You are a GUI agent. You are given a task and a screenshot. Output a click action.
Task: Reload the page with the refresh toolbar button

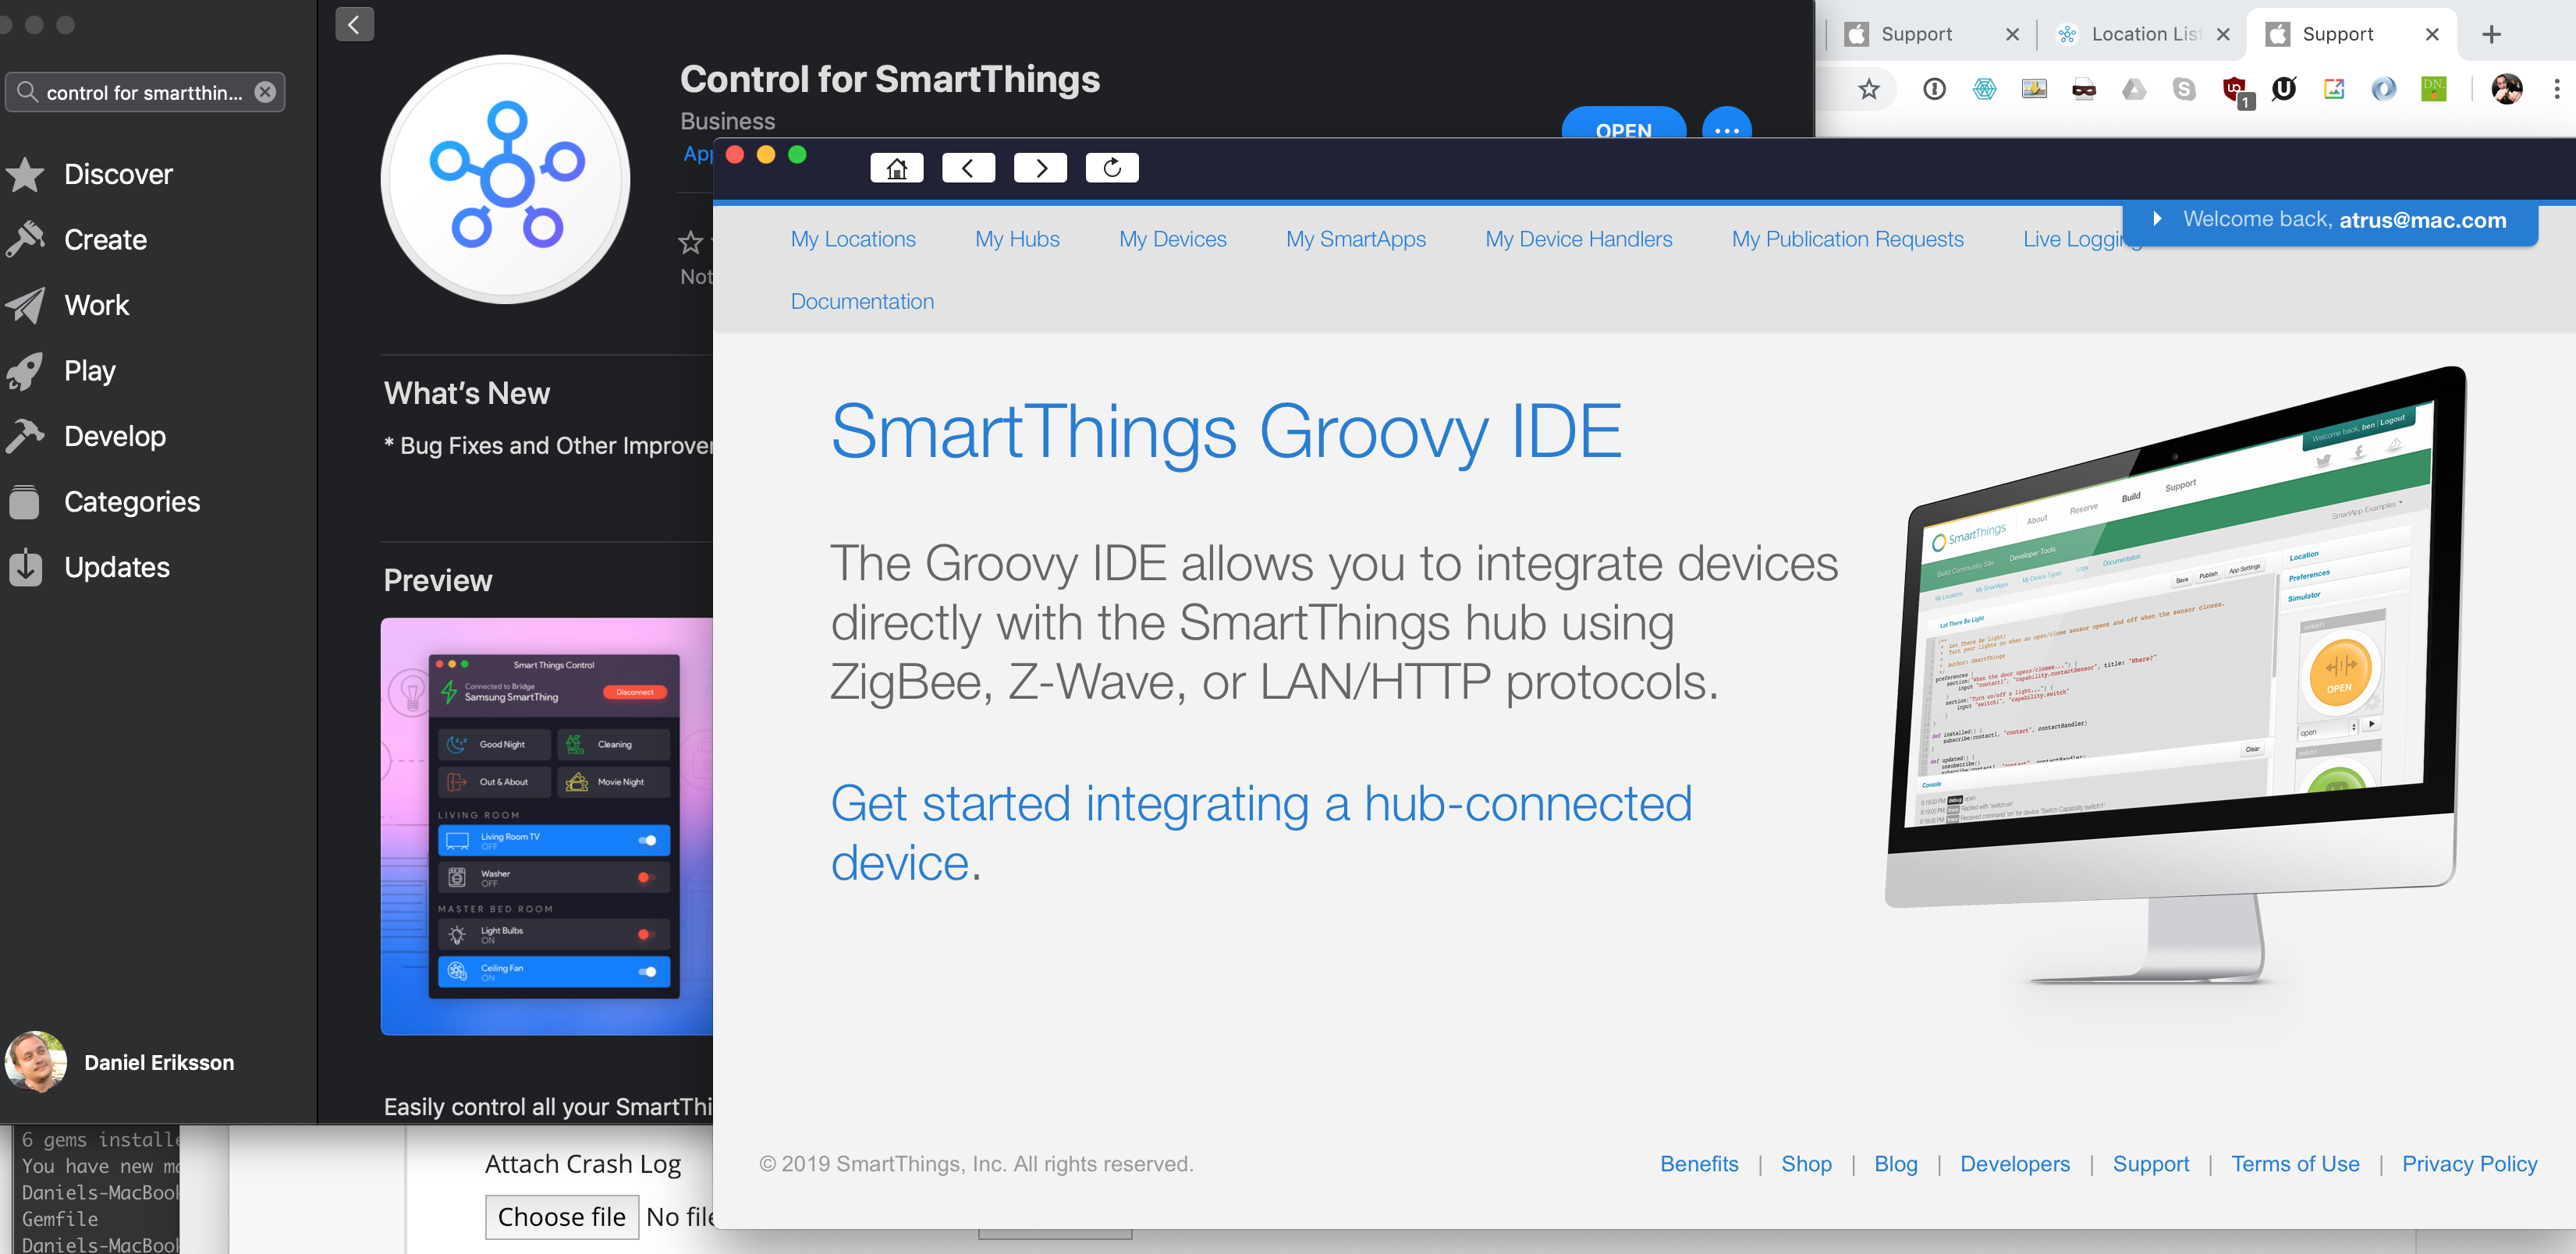pos(1112,168)
